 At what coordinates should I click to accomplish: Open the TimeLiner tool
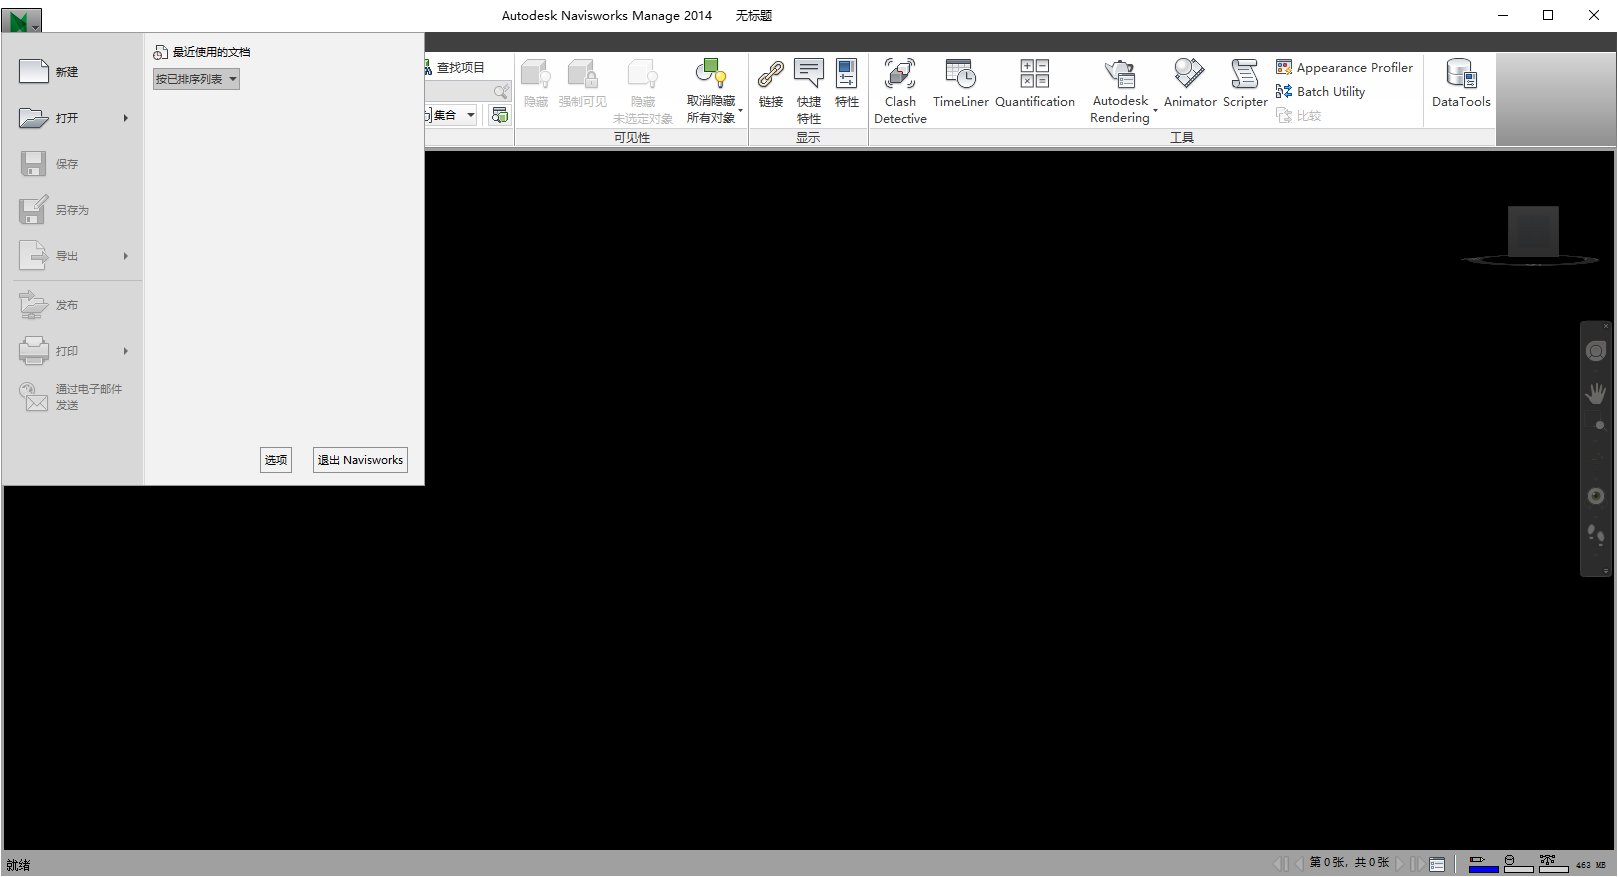(x=961, y=84)
